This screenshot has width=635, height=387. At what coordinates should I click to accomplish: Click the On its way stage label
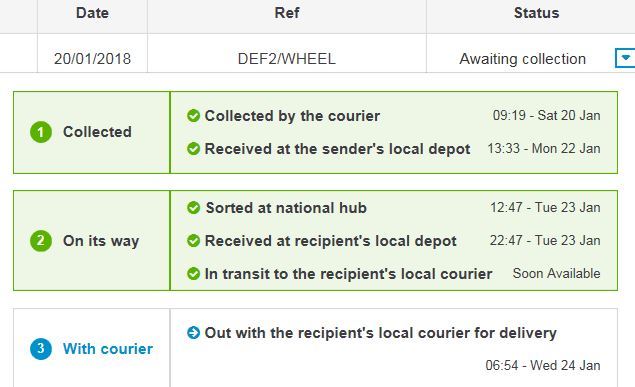(101, 241)
